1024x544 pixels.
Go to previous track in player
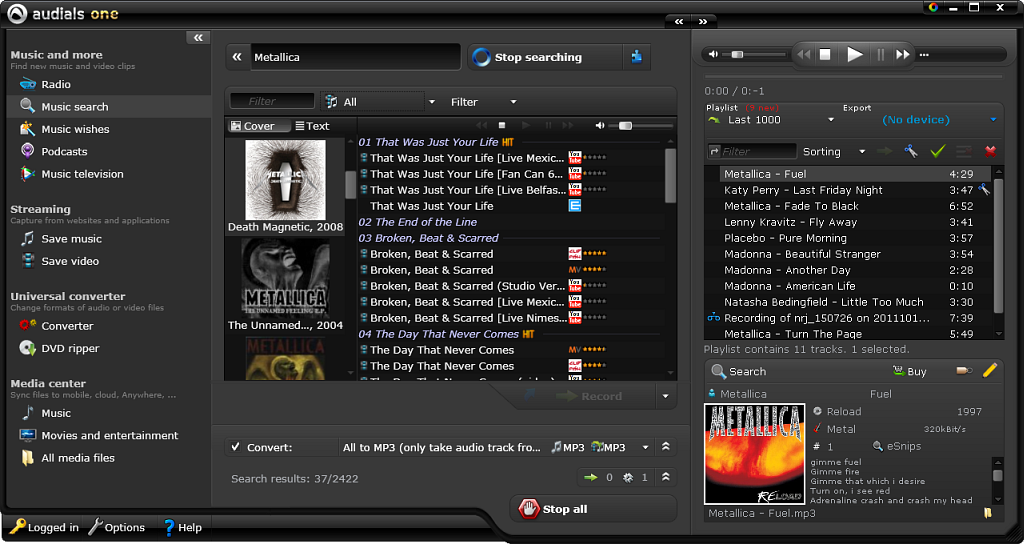804,55
